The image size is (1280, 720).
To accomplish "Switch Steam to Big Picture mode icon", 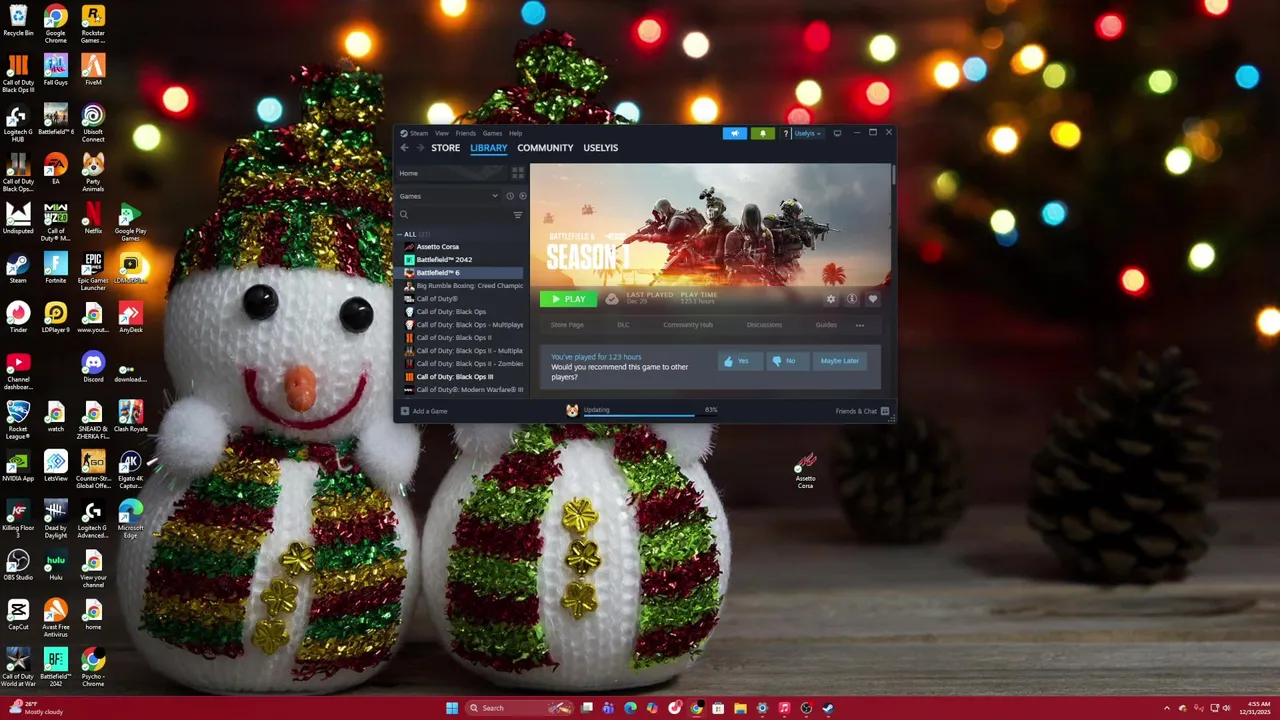I will [837, 133].
